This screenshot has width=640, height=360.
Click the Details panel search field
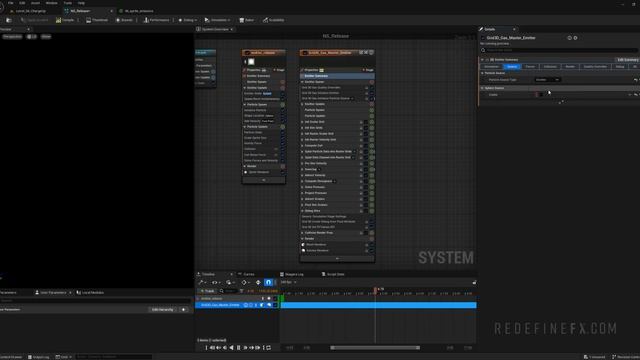pos(558,50)
